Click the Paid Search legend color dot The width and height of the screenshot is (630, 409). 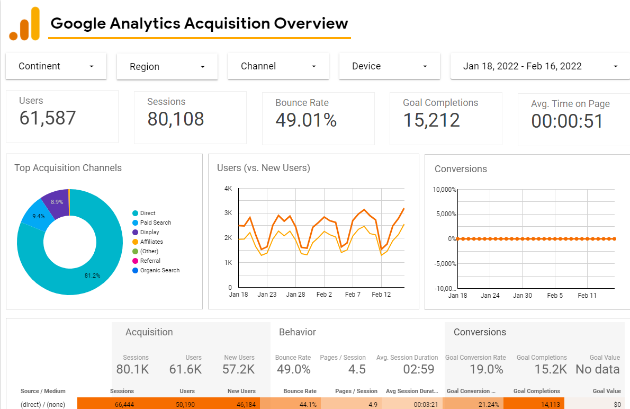(135, 223)
